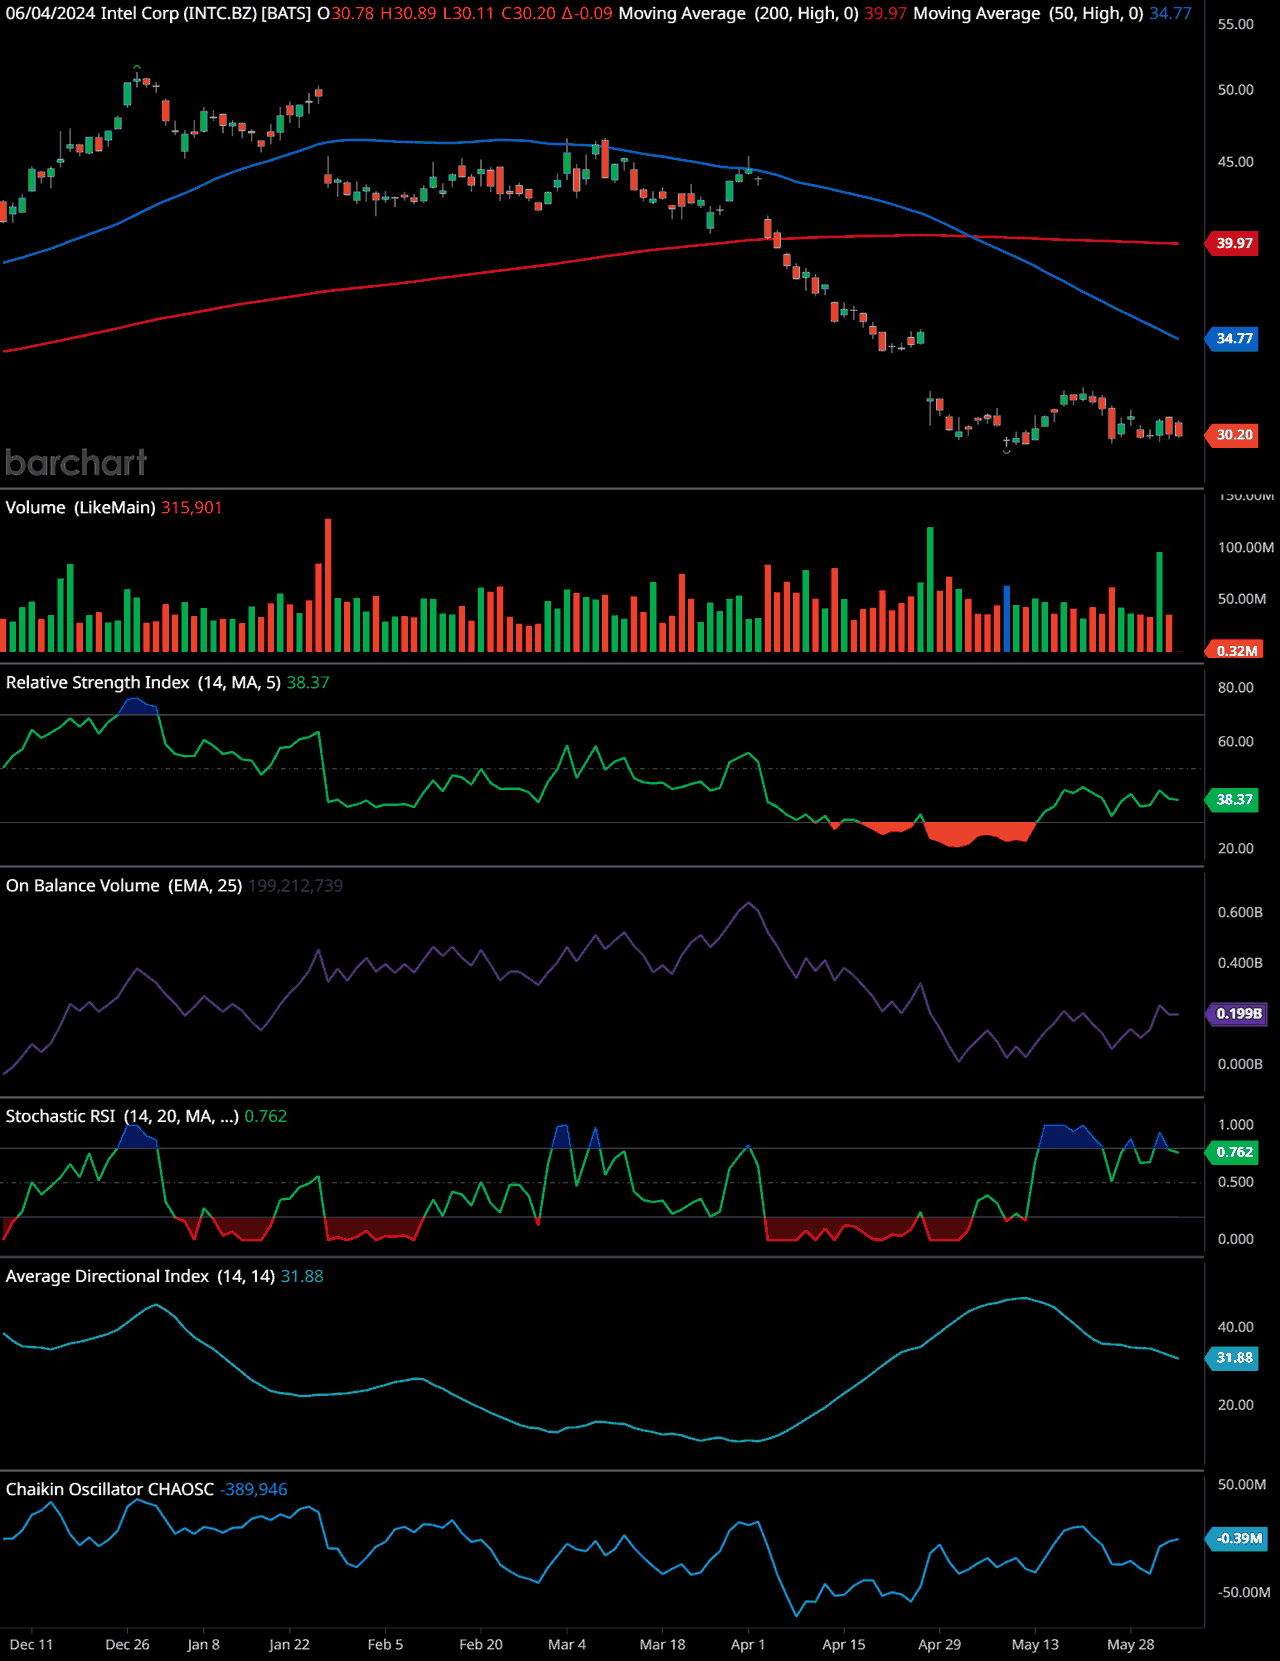Screen dimensions: 1280x1661
Task: Select the green 0.762 Stochastic RSI tag
Action: tap(1234, 1152)
